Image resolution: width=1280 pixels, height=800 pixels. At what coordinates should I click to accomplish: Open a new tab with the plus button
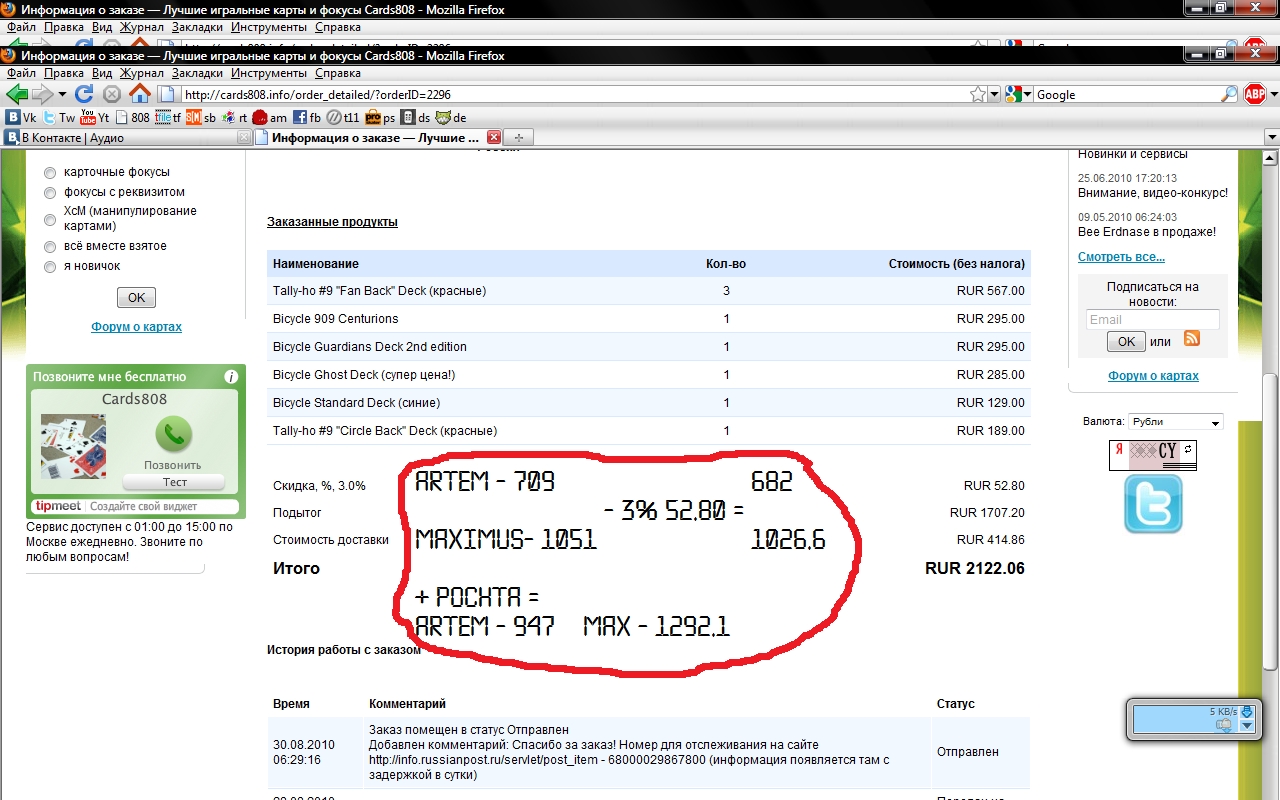tap(520, 137)
